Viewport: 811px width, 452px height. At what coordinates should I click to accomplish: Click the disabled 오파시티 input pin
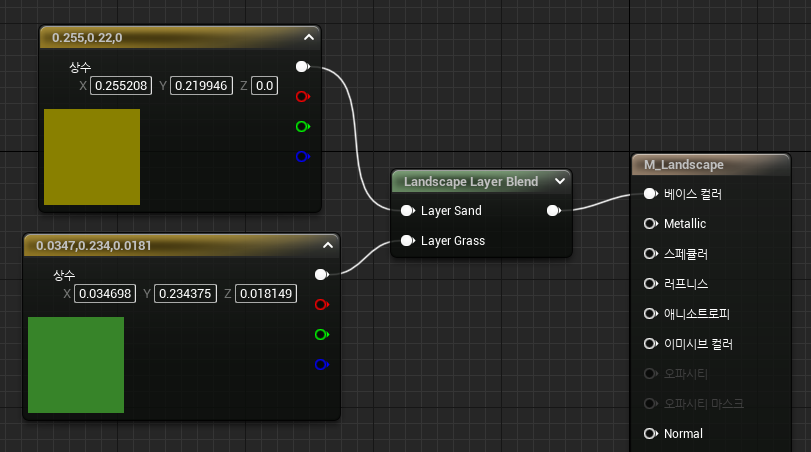[x=651, y=373]
